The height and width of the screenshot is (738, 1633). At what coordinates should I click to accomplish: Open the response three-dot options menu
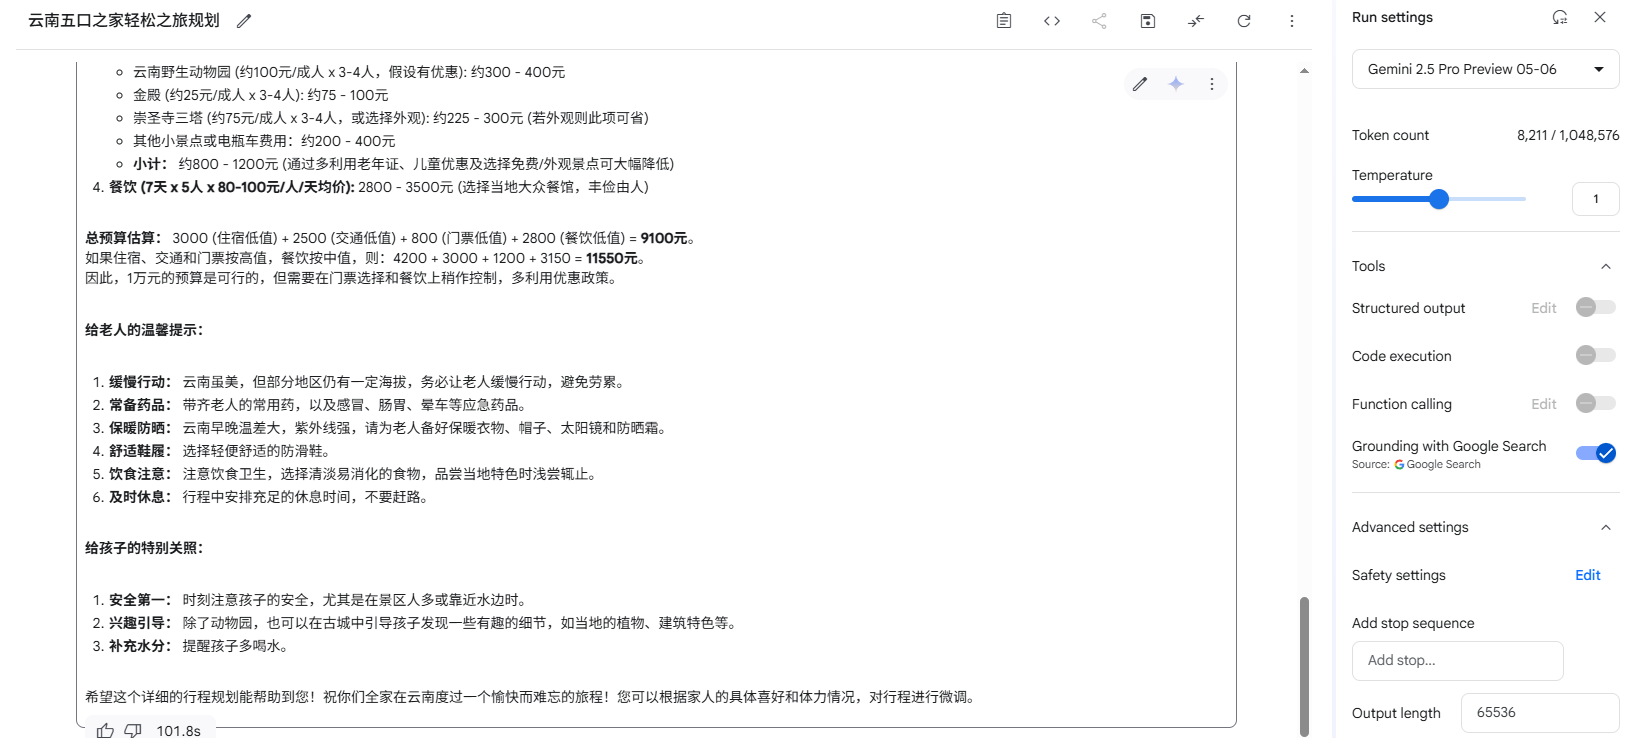pos(1212,84)
